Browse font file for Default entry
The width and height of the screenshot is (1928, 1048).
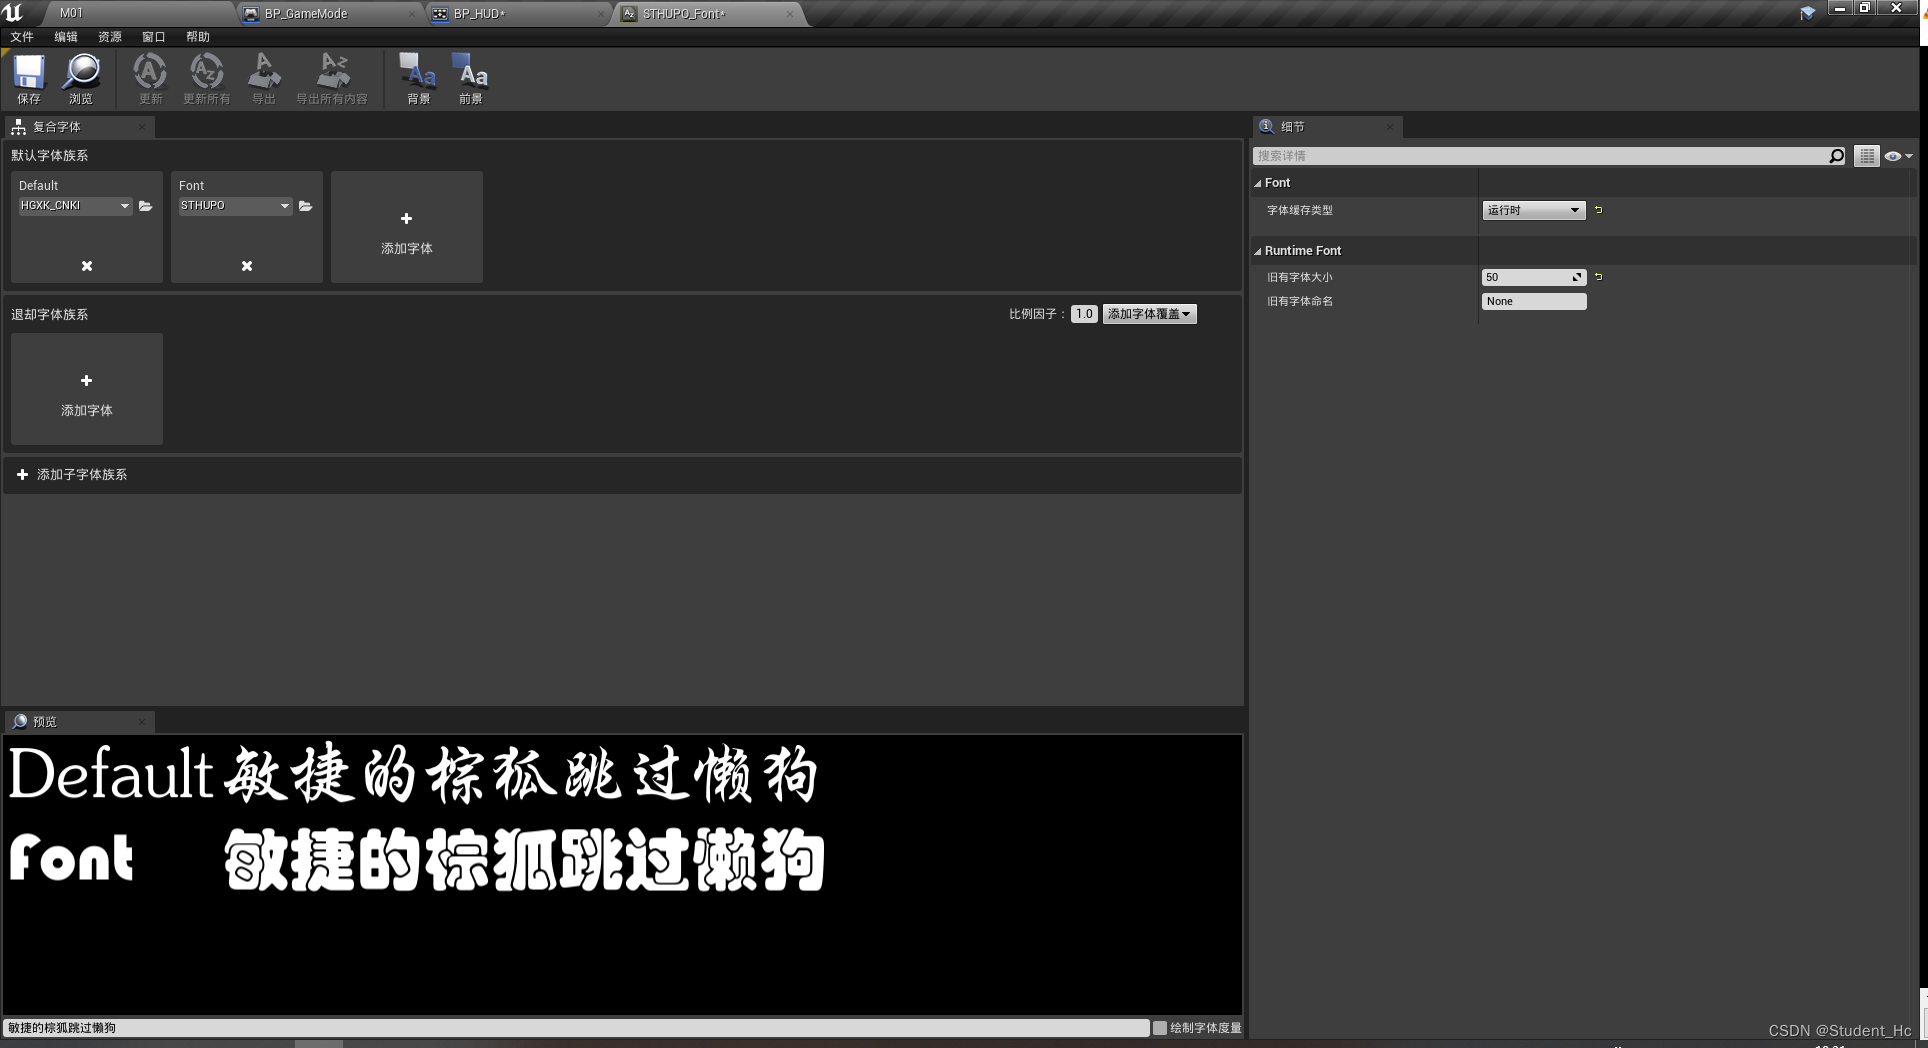click(x=146, y=206)
